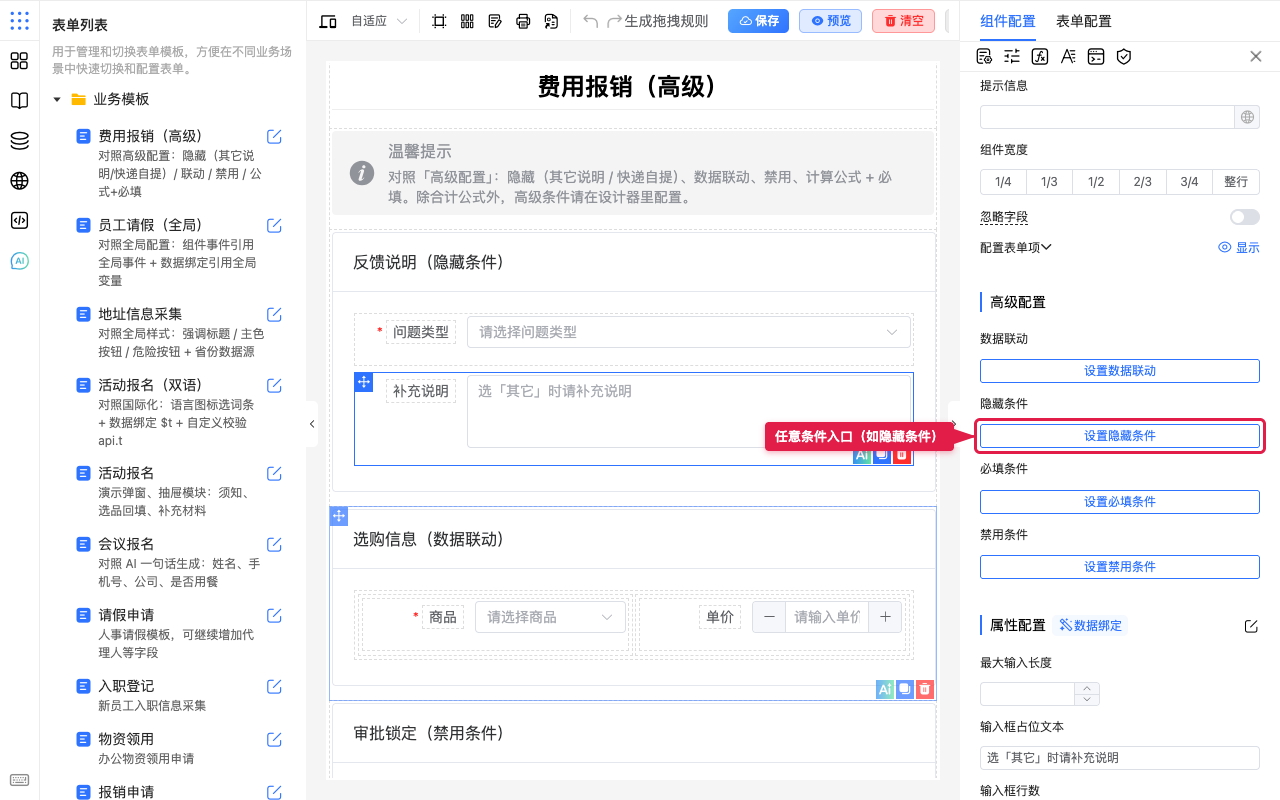
Task: Click the sliders icon in config panel
Action: (1012, 56)
